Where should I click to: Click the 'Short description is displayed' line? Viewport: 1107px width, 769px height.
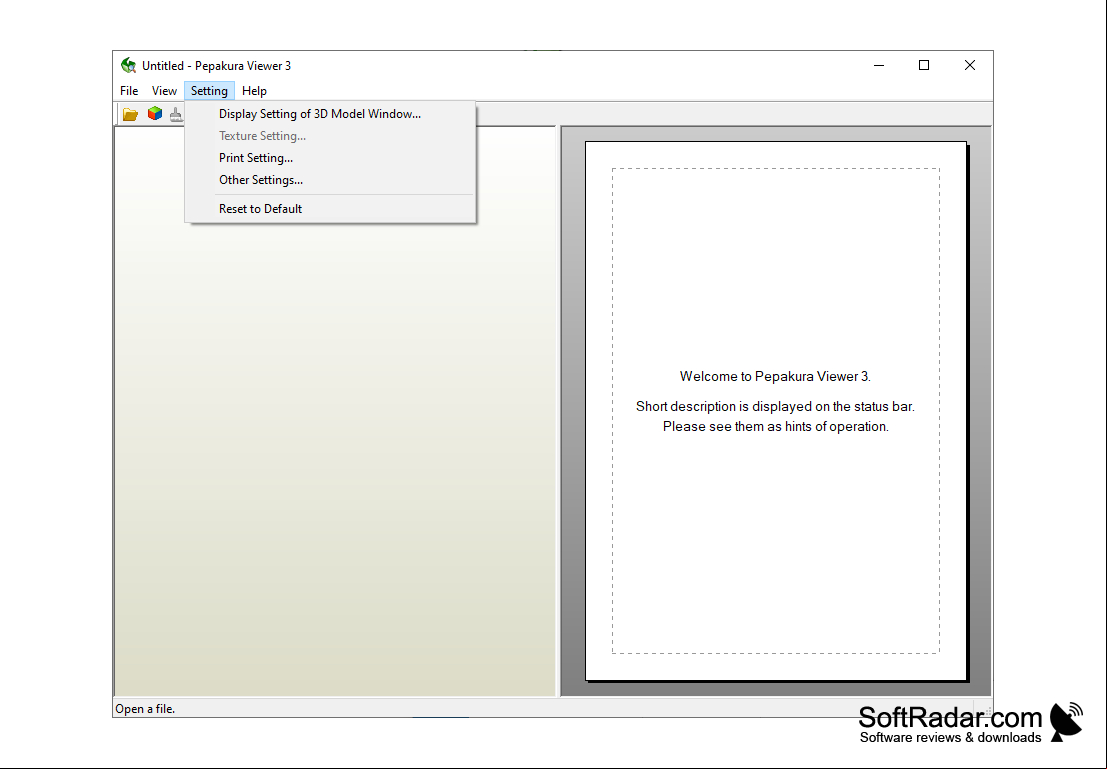(x=775, y=407)
